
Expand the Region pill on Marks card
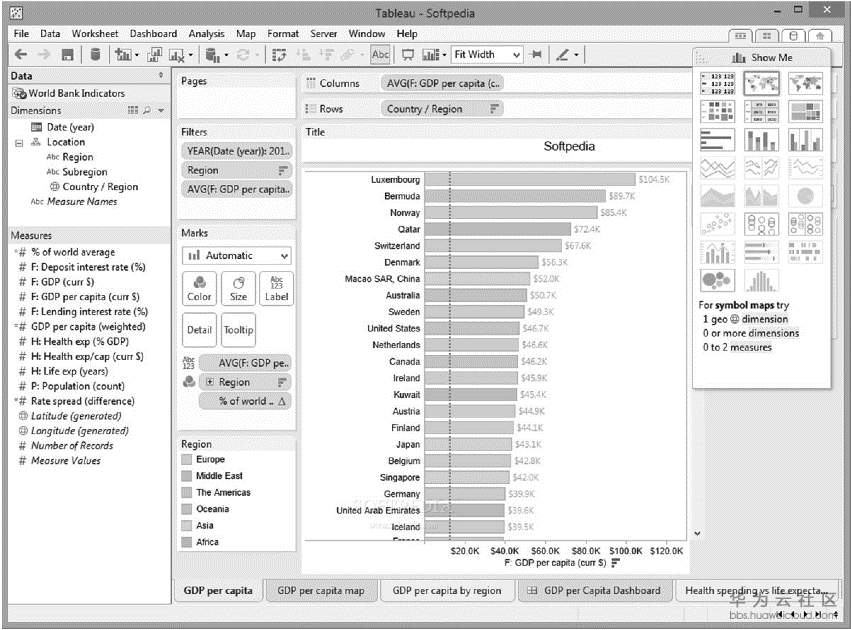click(209, 382)
